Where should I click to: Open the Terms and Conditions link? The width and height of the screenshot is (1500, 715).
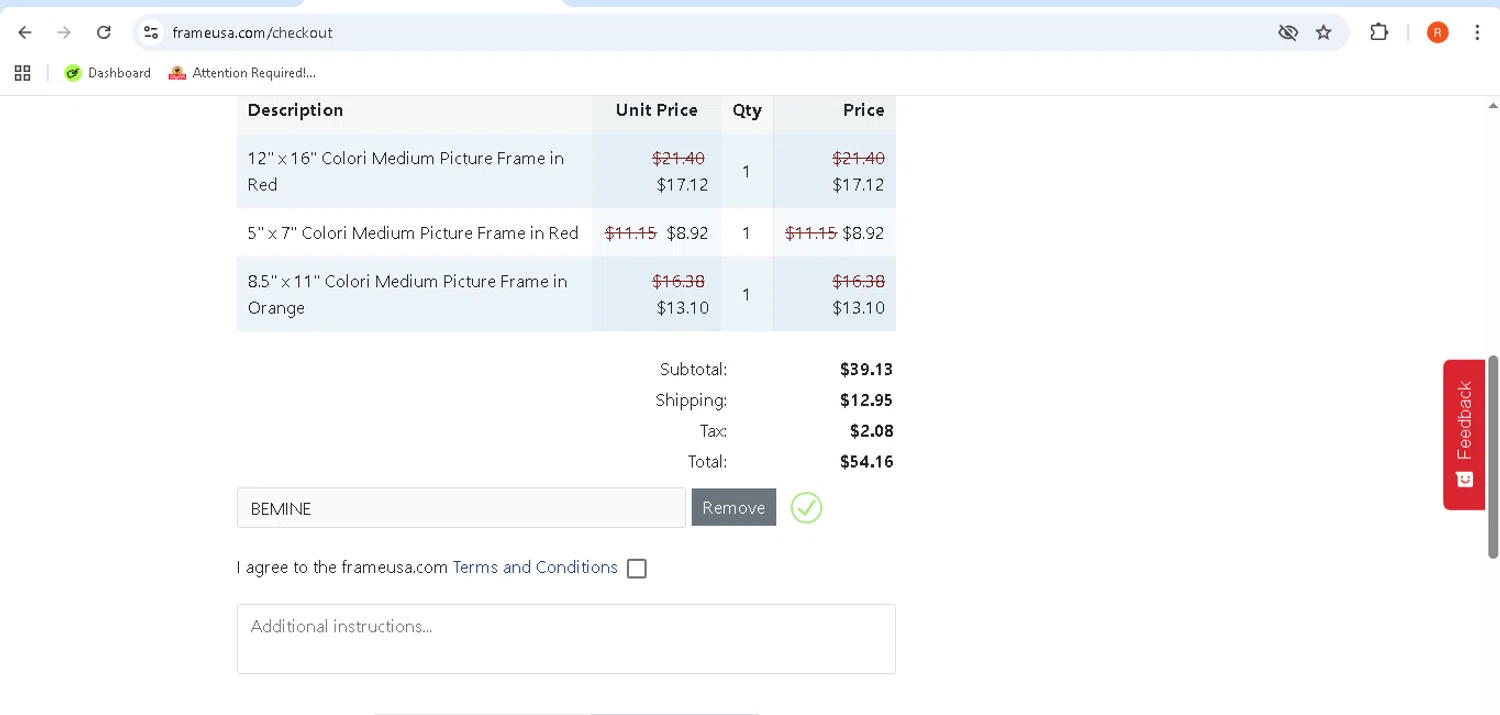[535, 567]
